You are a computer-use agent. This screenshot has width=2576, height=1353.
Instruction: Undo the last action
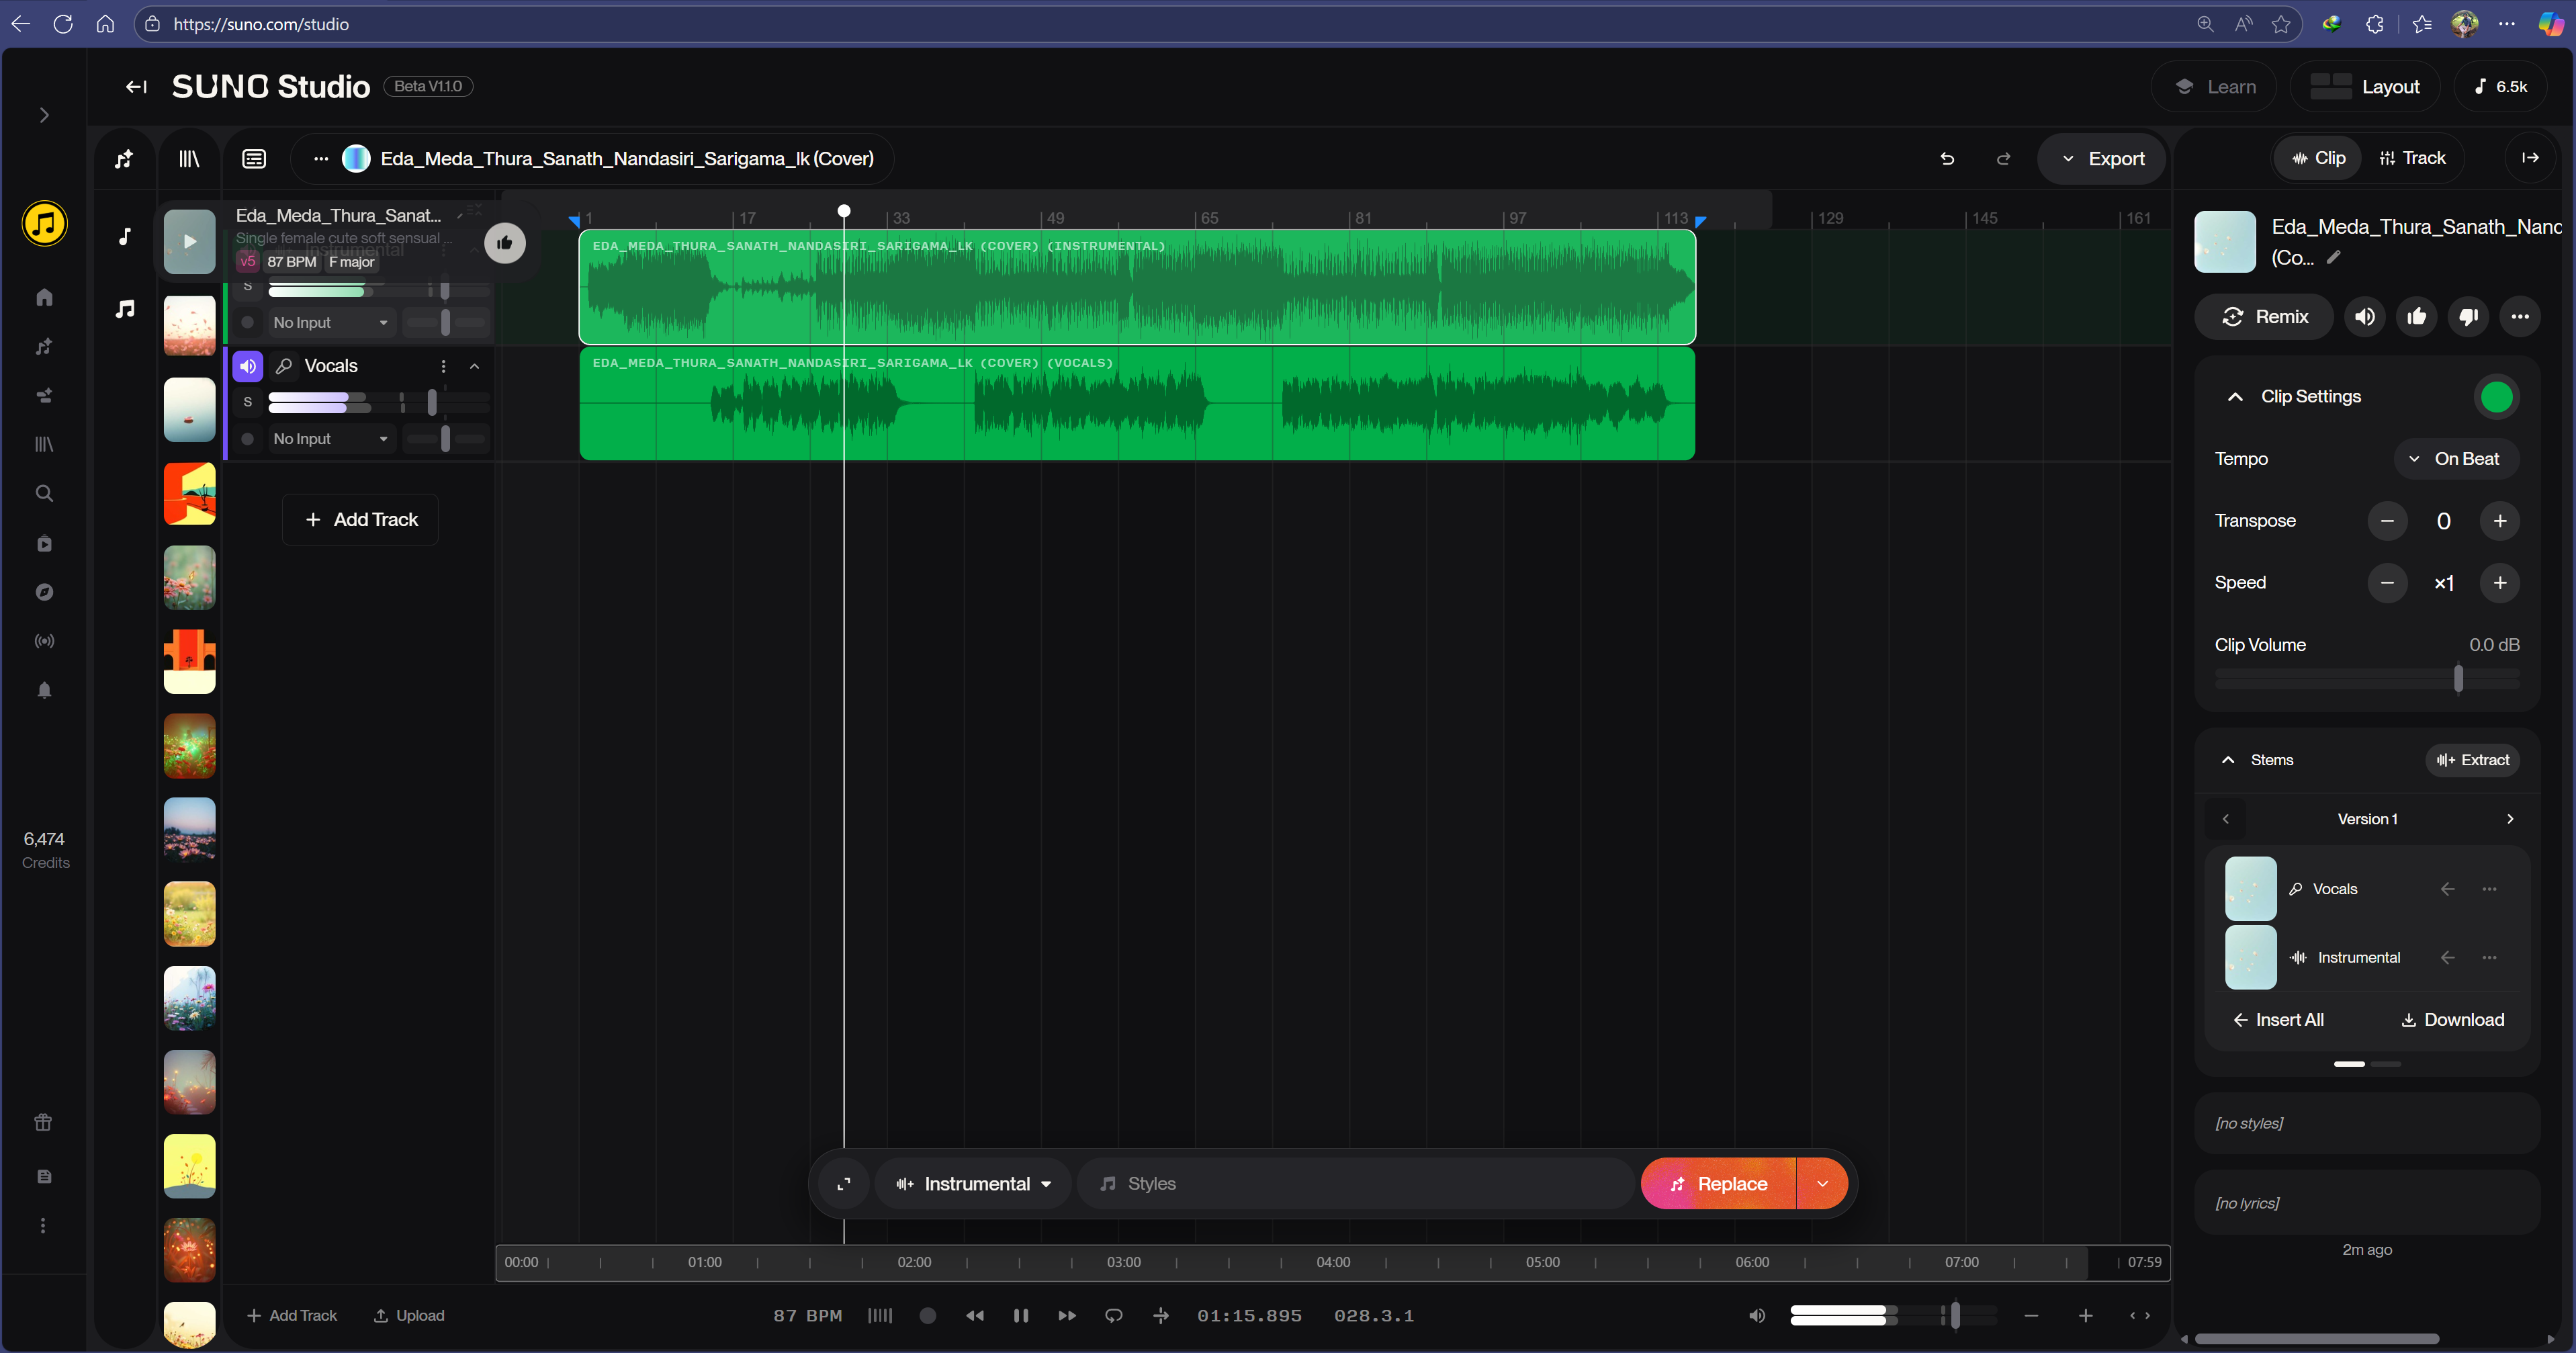pyautogui.click(x=1947, y=159)
